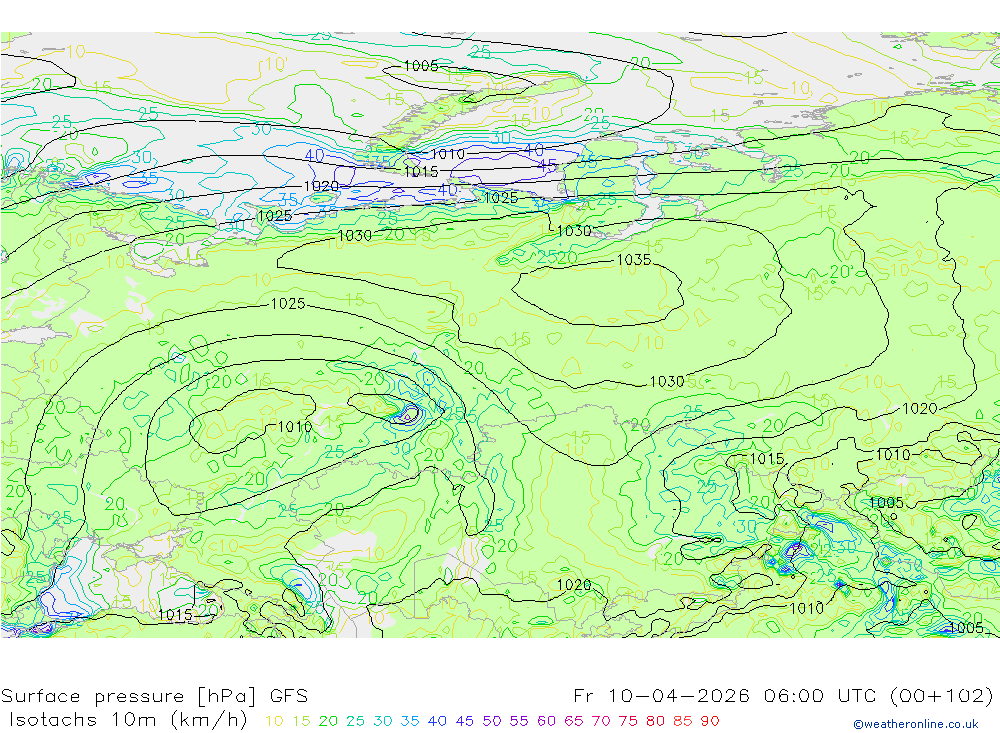Click the 'Isotachs 10m (km/h)' legend label

pos(128,720)
